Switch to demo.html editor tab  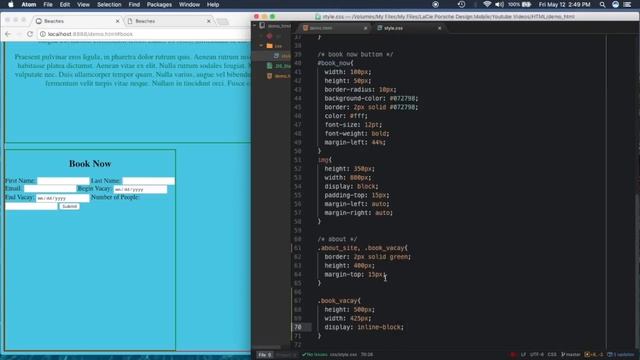coord(333,28)
